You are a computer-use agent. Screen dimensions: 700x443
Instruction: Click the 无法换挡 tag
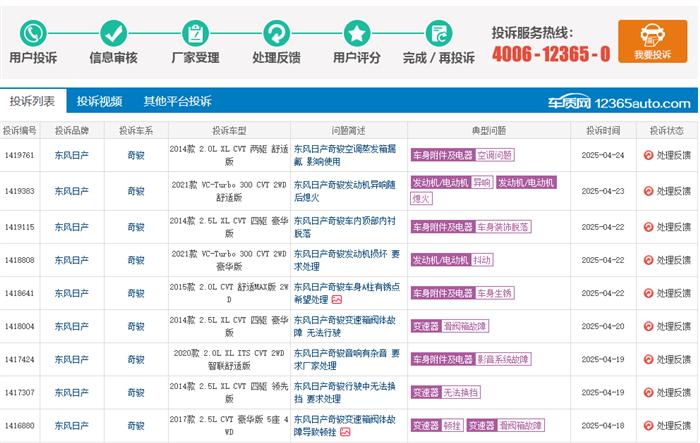461,392
